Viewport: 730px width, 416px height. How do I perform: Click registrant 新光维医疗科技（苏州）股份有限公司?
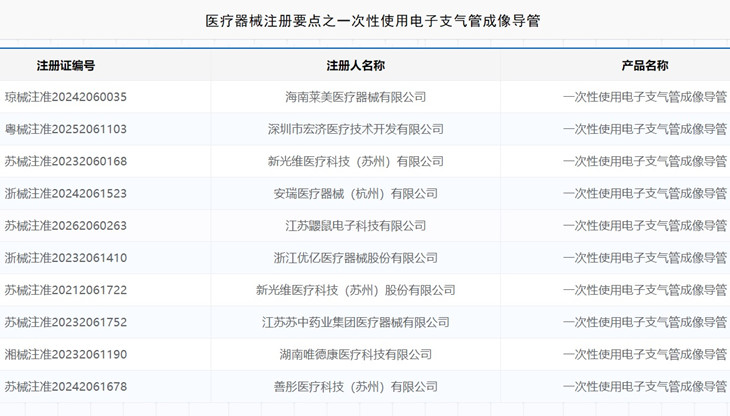coord(356,290)
